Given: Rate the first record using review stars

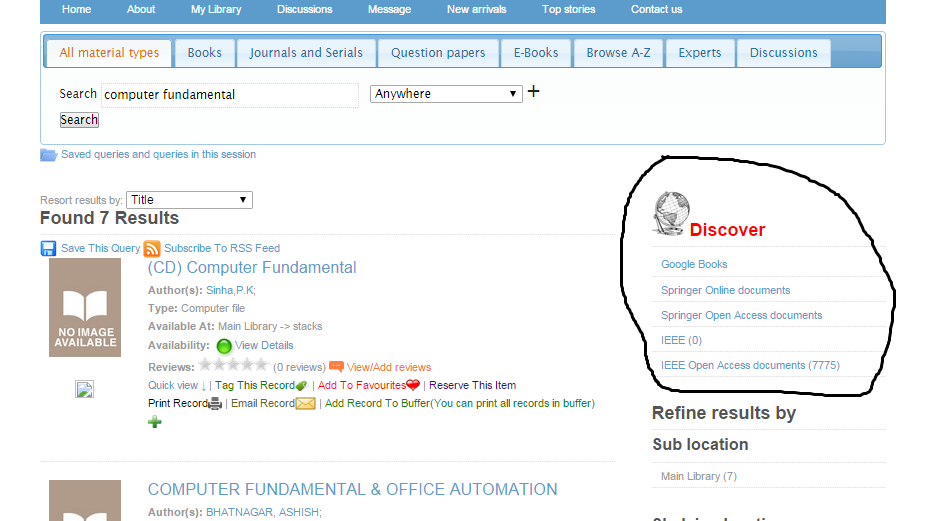Looking at the screenshot, I should click(x=234, y=366).
